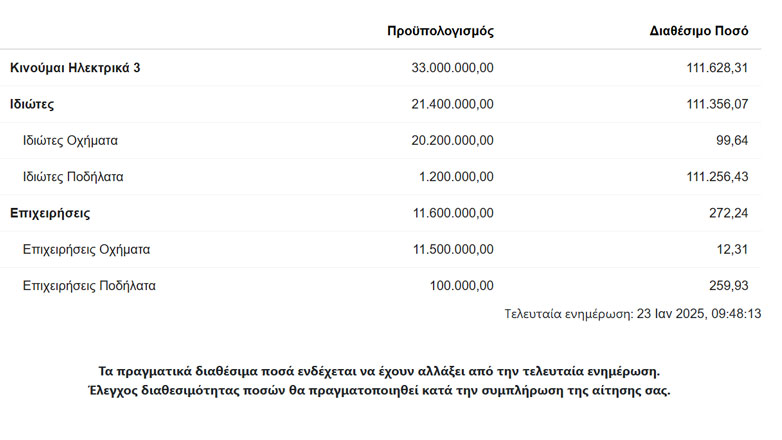Click the 259,93 available amount
Viewport: 782px width, 440px height.
(x=727, y=286)
